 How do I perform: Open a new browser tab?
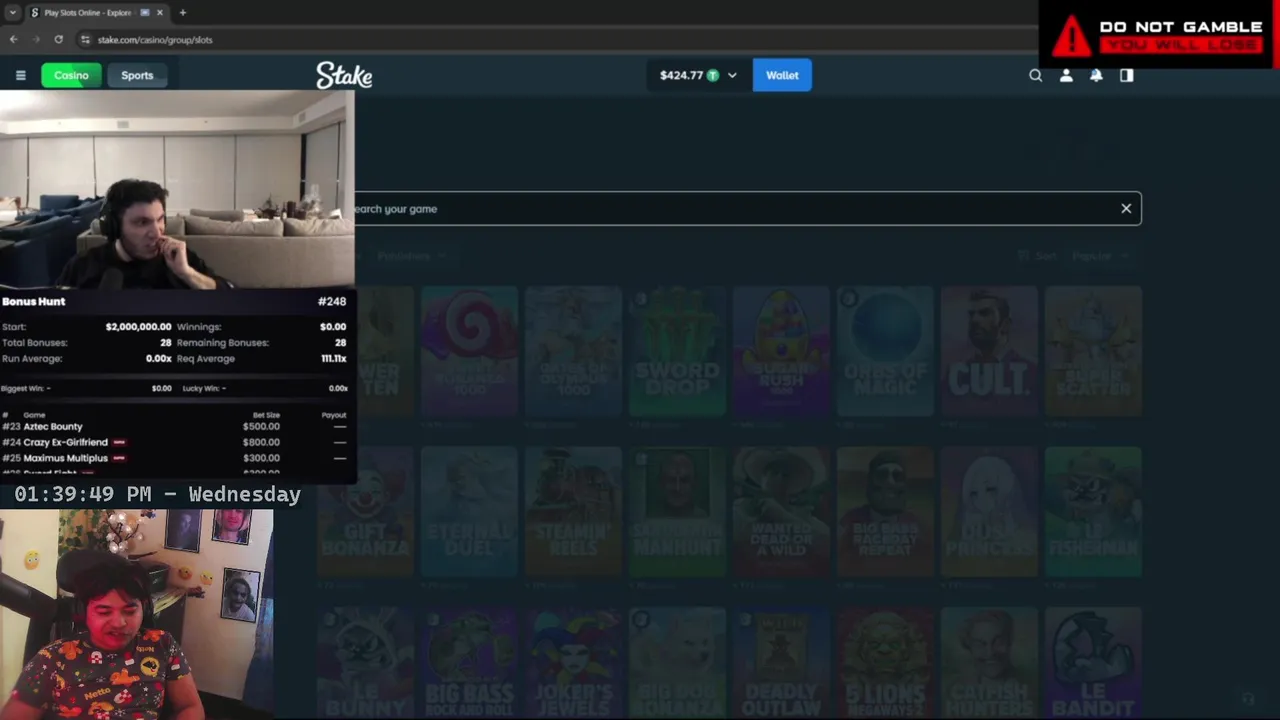pos(182,12)
